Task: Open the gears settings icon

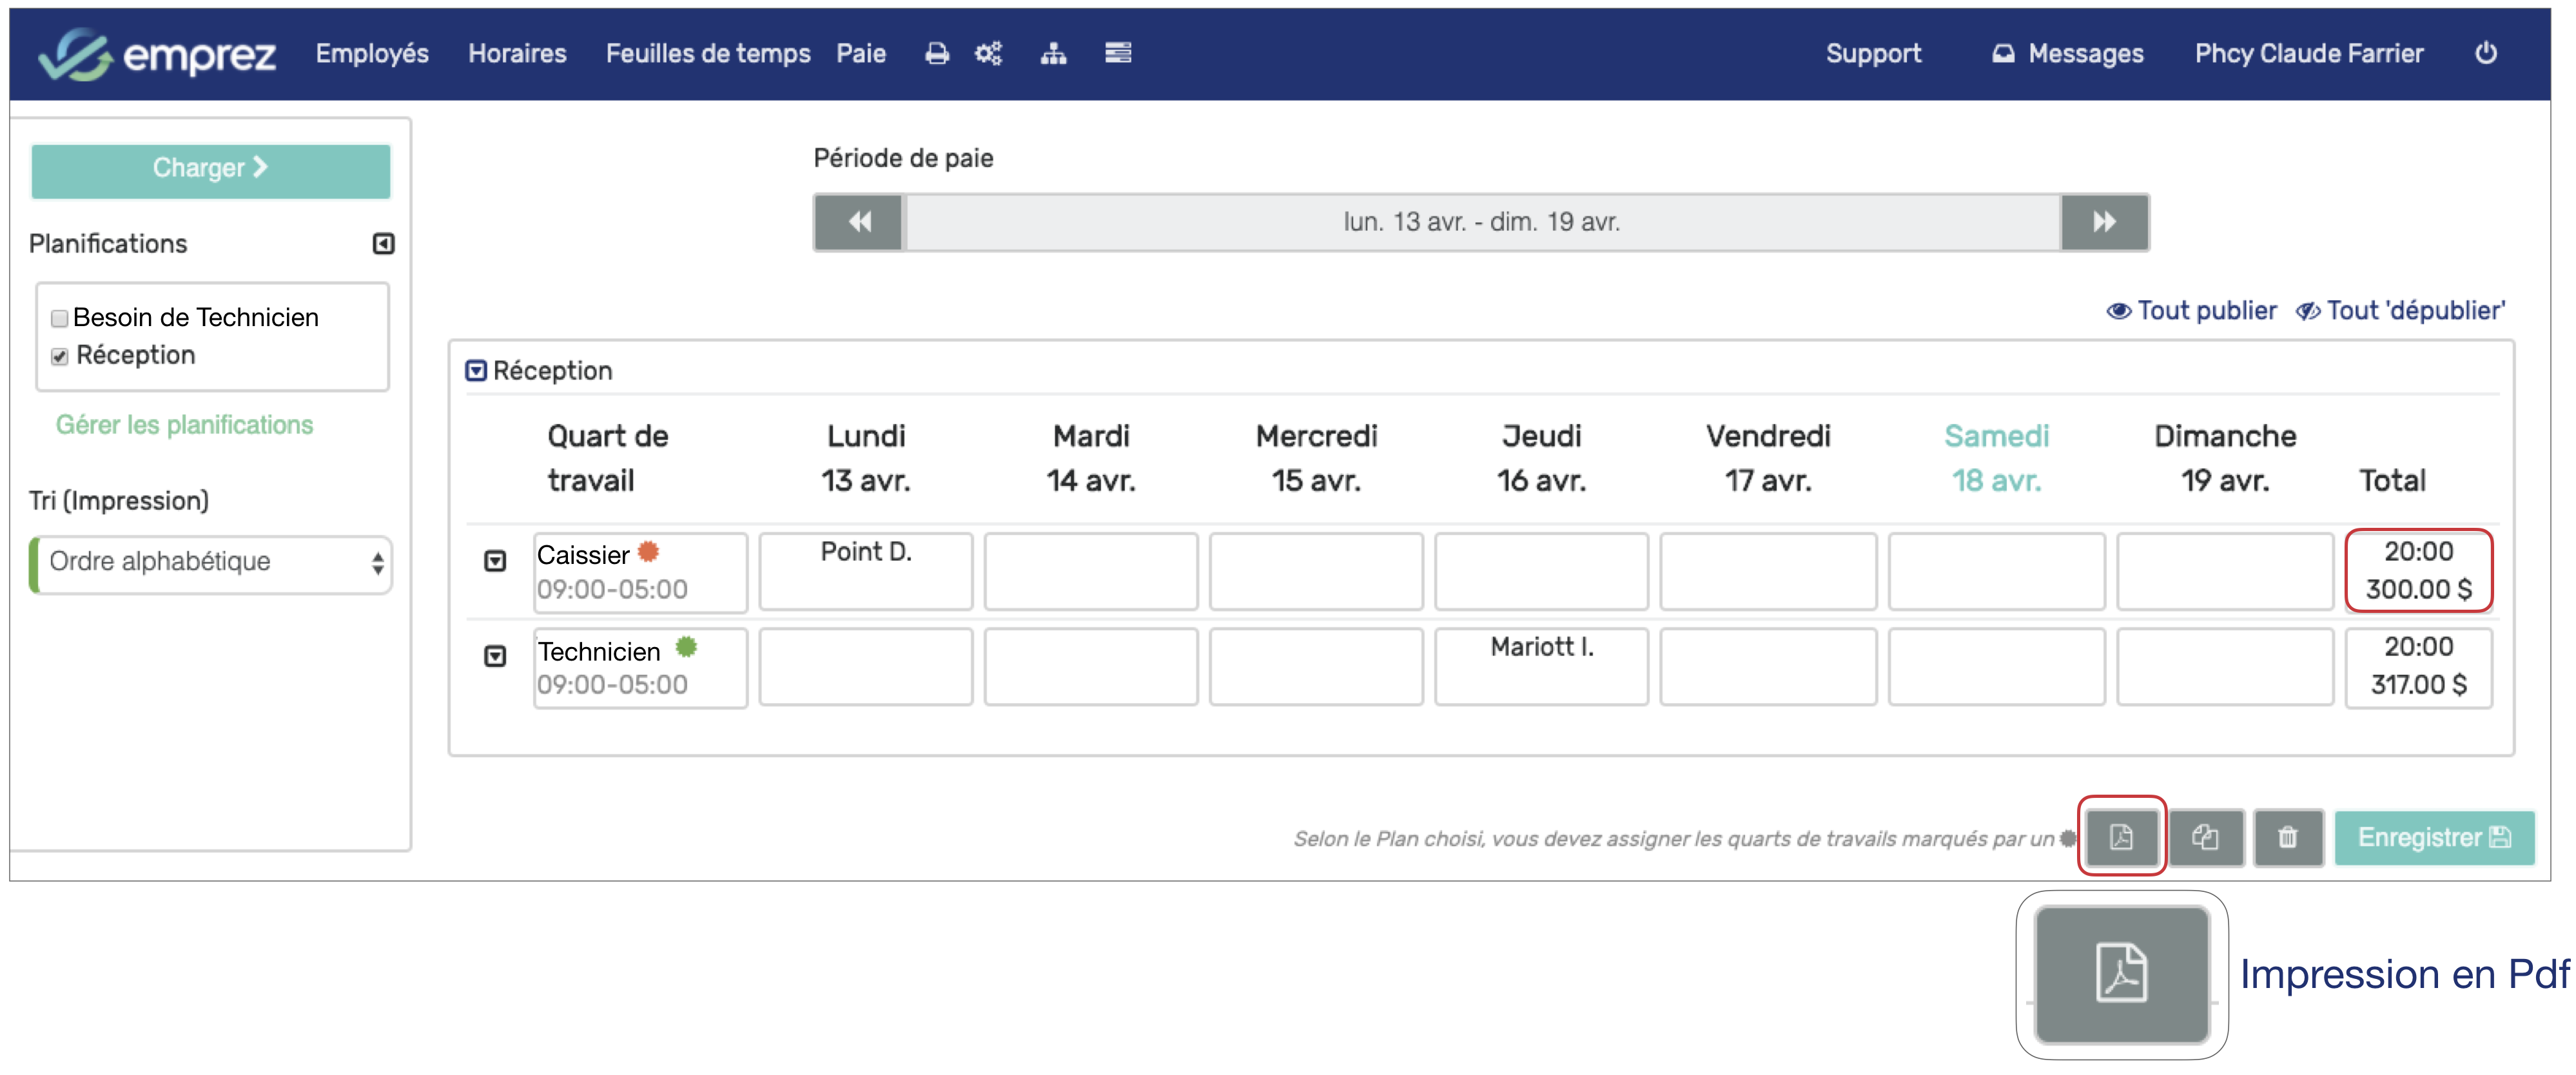Action: tap(988, 54)
